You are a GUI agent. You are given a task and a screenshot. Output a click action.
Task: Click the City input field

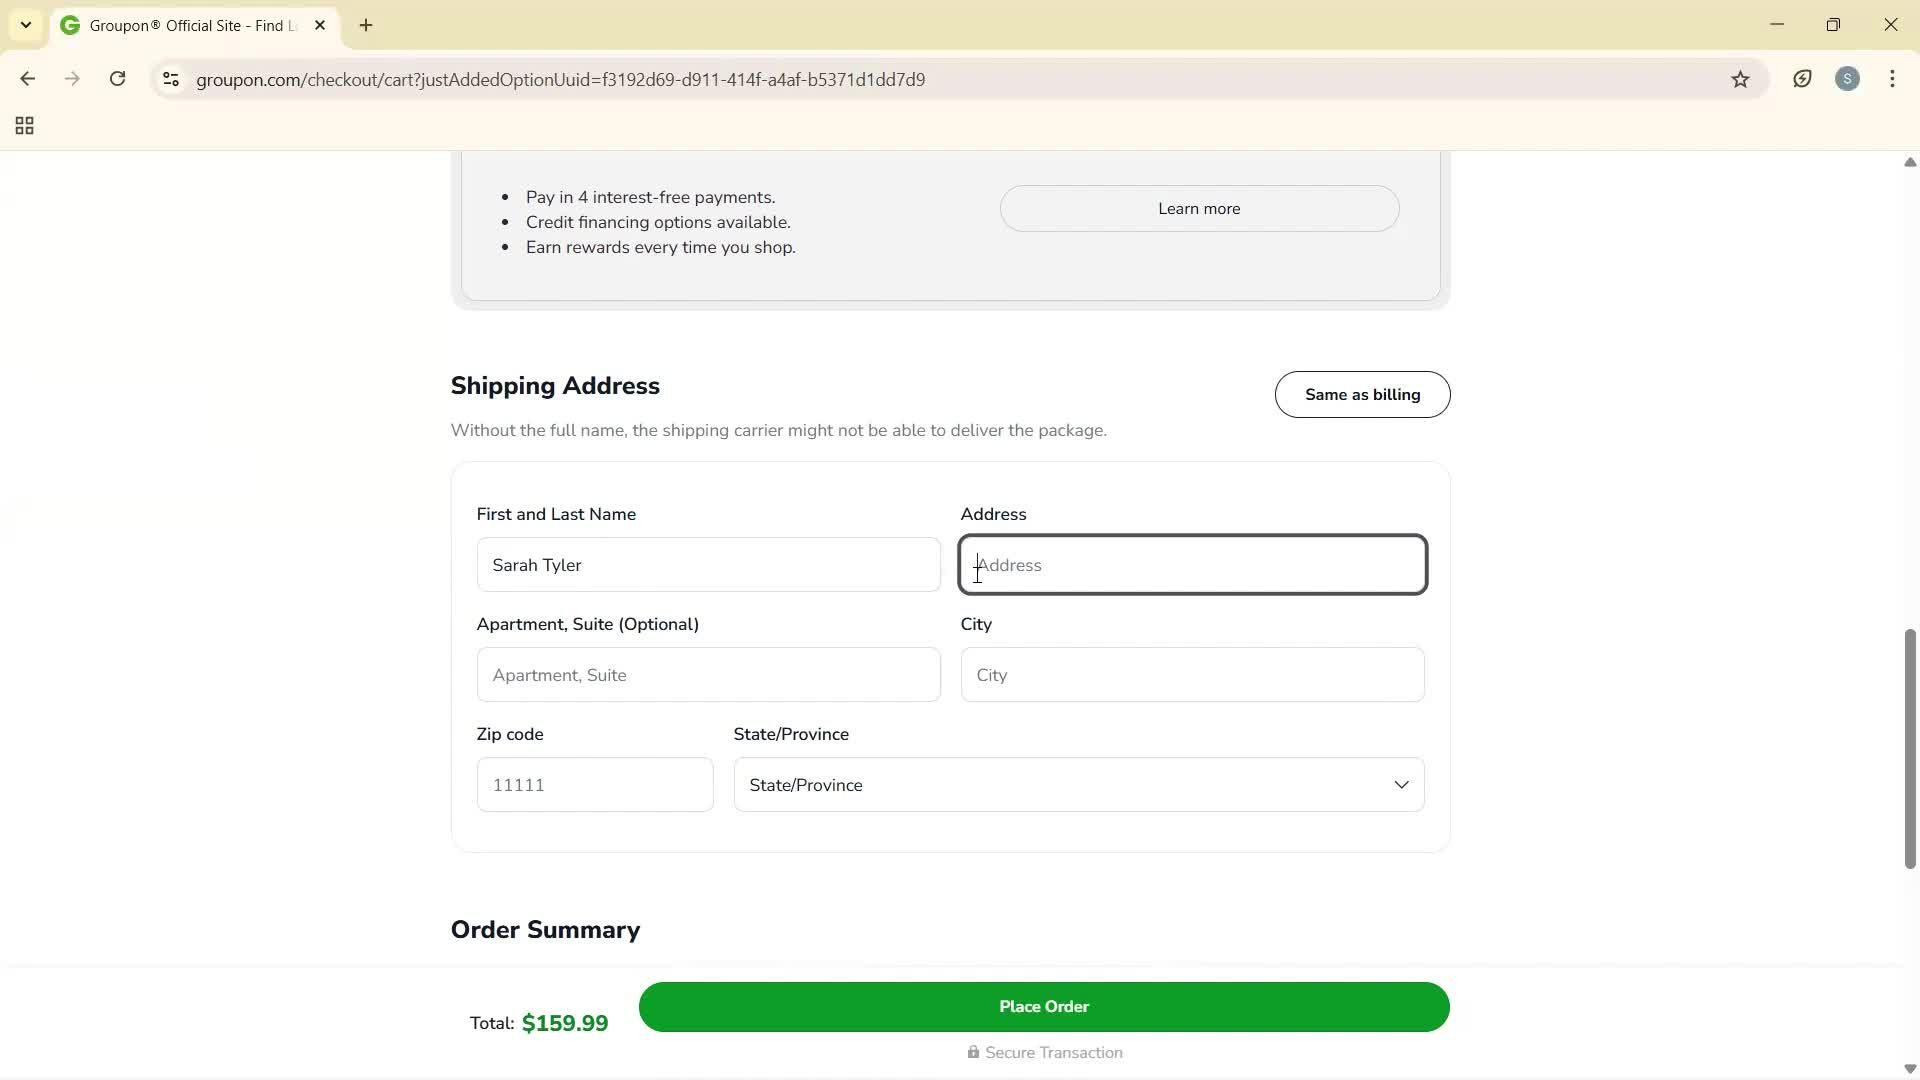tap(1192, 674)
